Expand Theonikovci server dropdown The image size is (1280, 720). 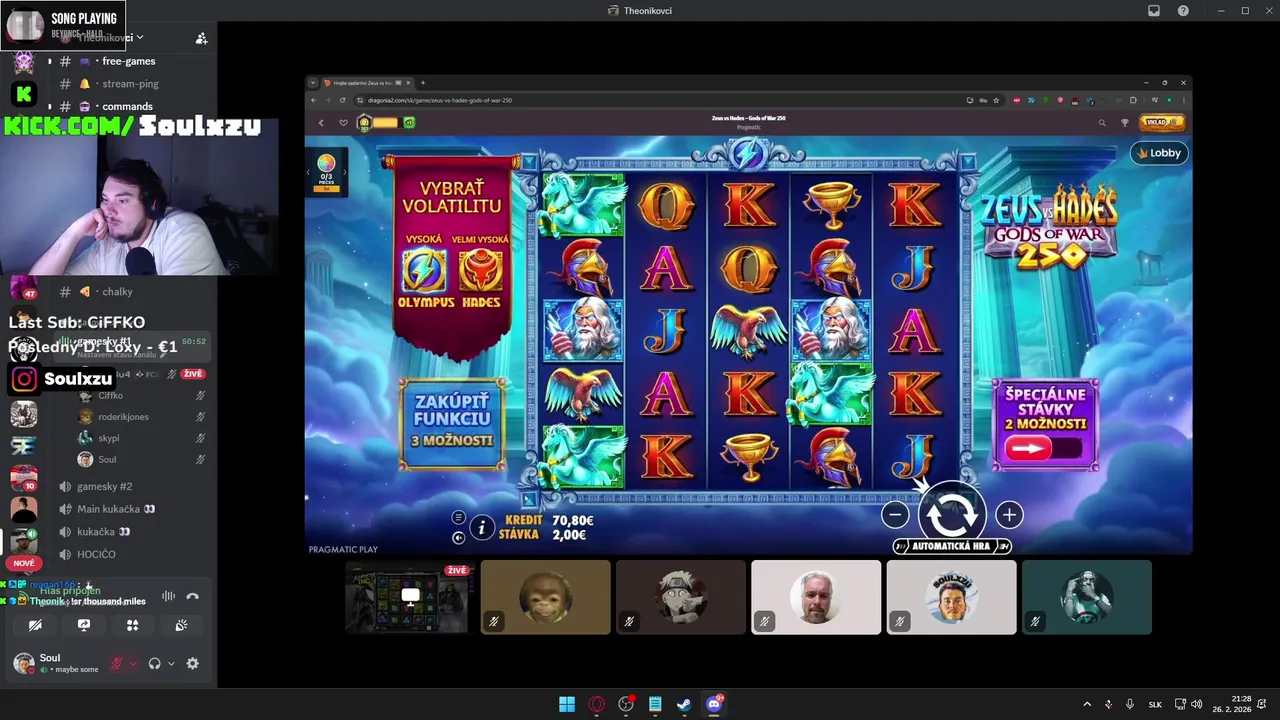[x=140, y=37]
